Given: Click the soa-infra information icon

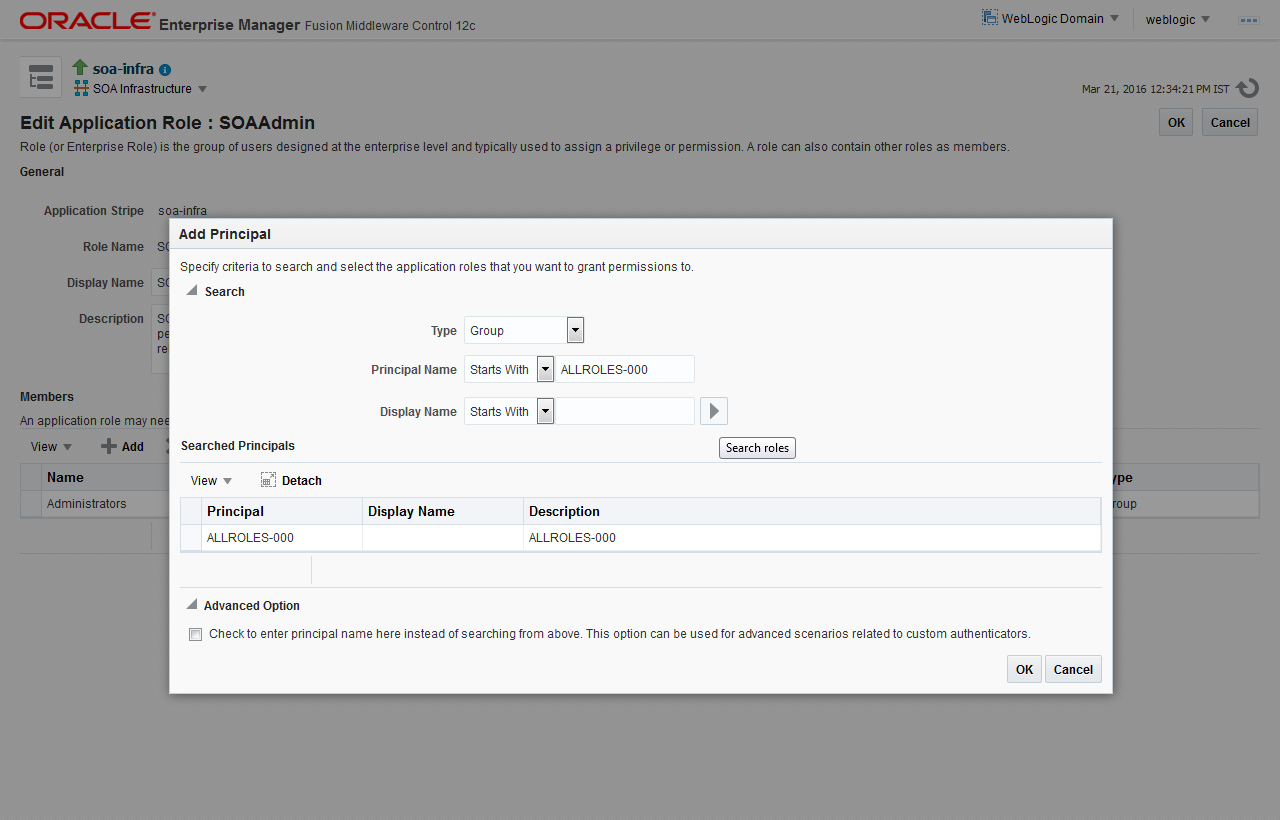Looking at the screenshot, I should [x=165, y=70].
